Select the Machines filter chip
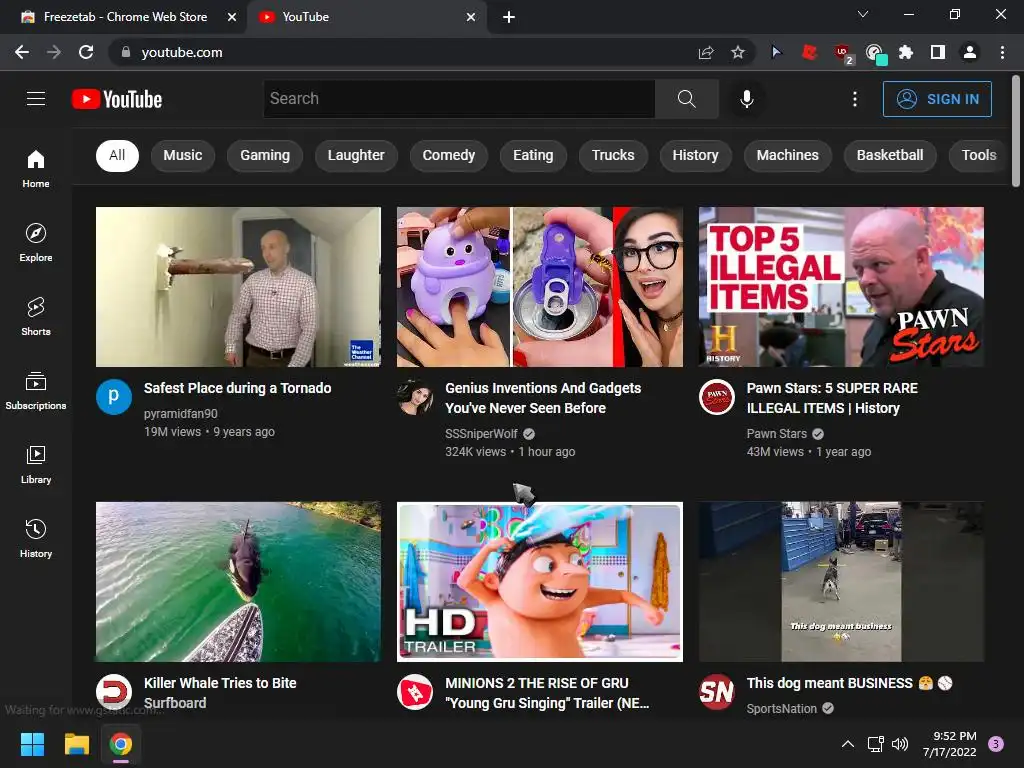This screenshot has height=768, width=1024. 788,155
